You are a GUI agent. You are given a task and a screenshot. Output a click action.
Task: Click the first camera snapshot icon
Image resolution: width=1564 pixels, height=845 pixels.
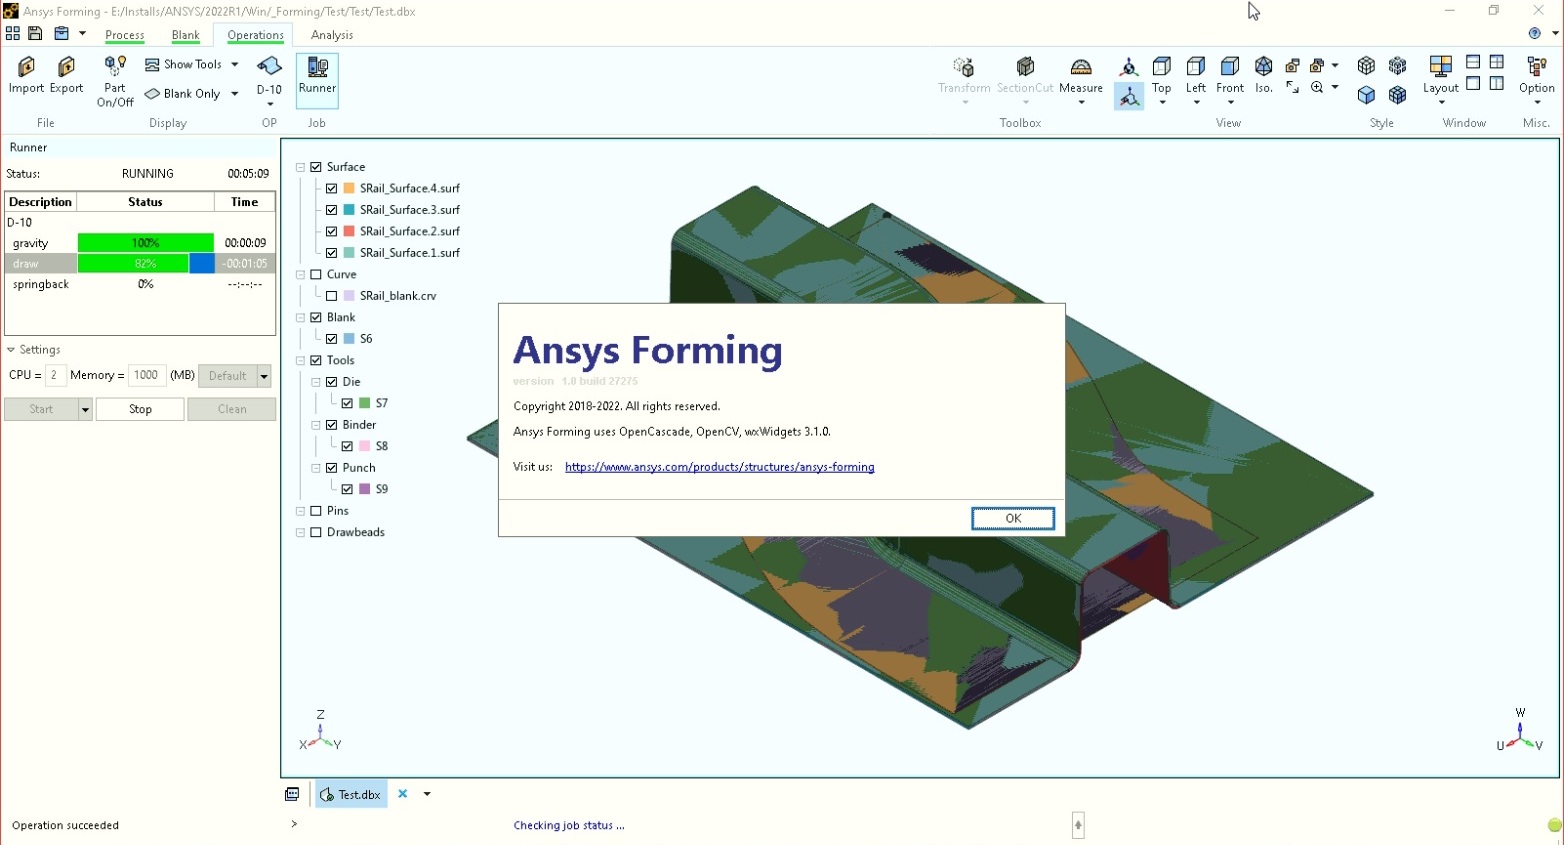click(1292, 66)
